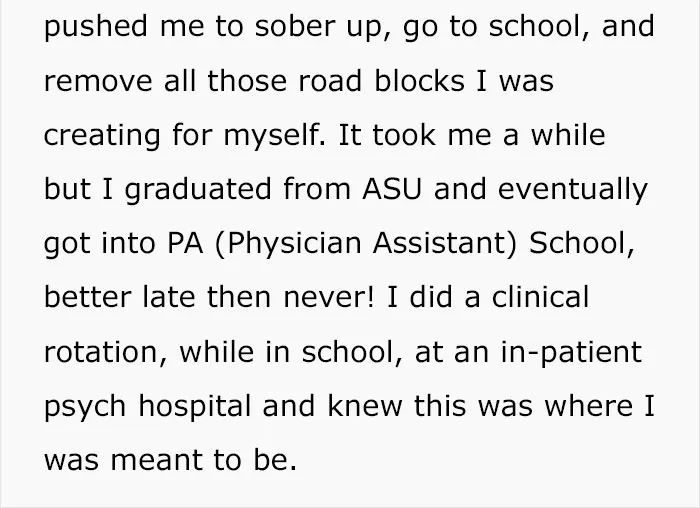The width and height of the screenshot is (700, 508).
Task: Click the word "creating" in the third line
Action: point(102,137)
